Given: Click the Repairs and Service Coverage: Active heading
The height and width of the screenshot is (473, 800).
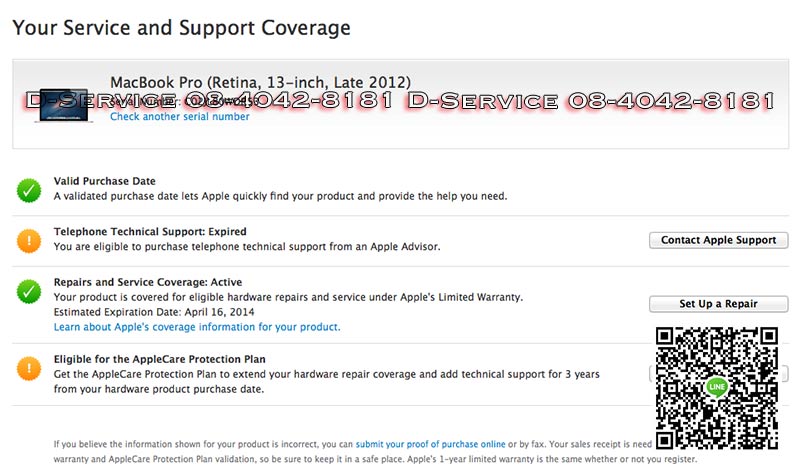Looking at the screenshot, I should (148, 283).
